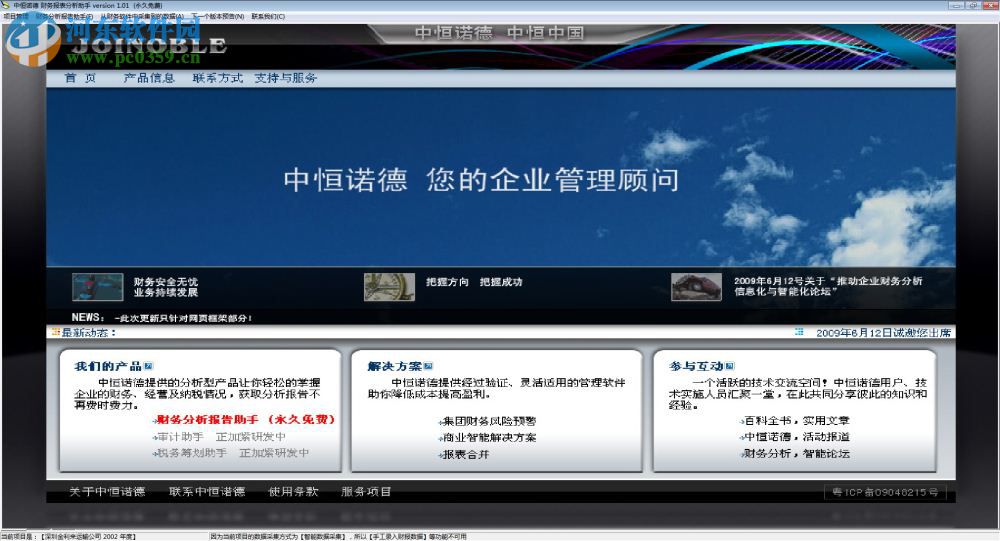Open the 下一个版本预告(N) menu
1000x541 pixels.
coord(217,17)
